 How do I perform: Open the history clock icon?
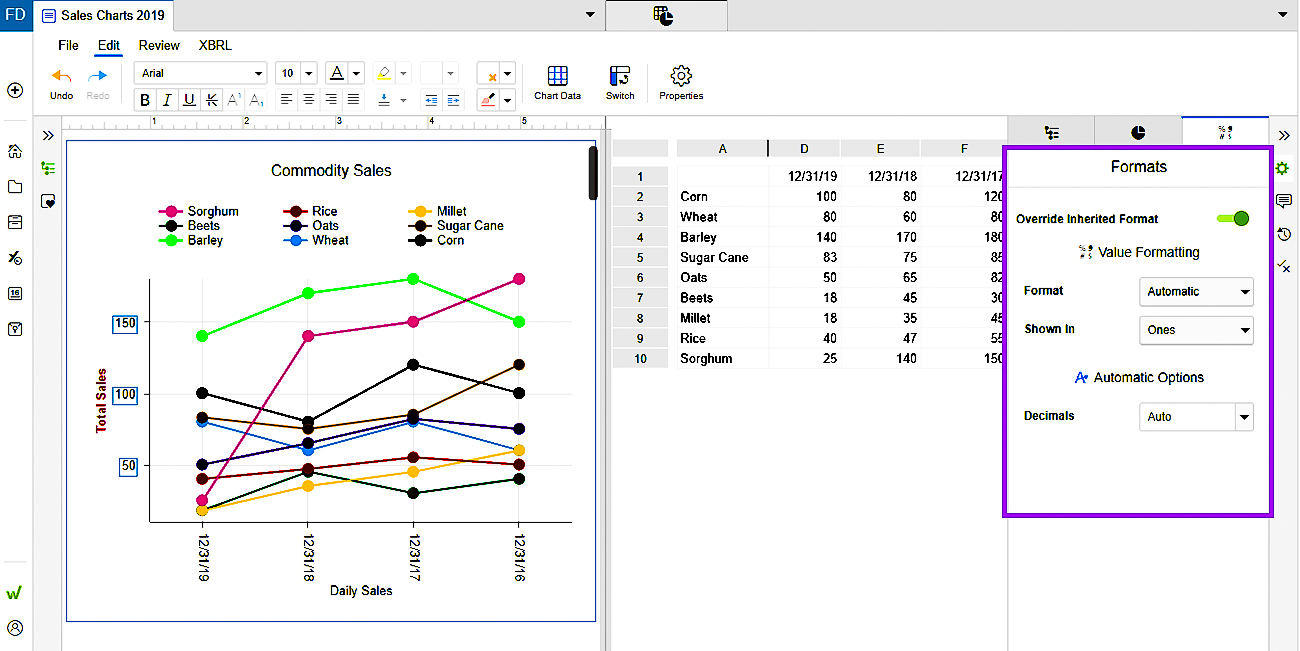pos(1284,234)
